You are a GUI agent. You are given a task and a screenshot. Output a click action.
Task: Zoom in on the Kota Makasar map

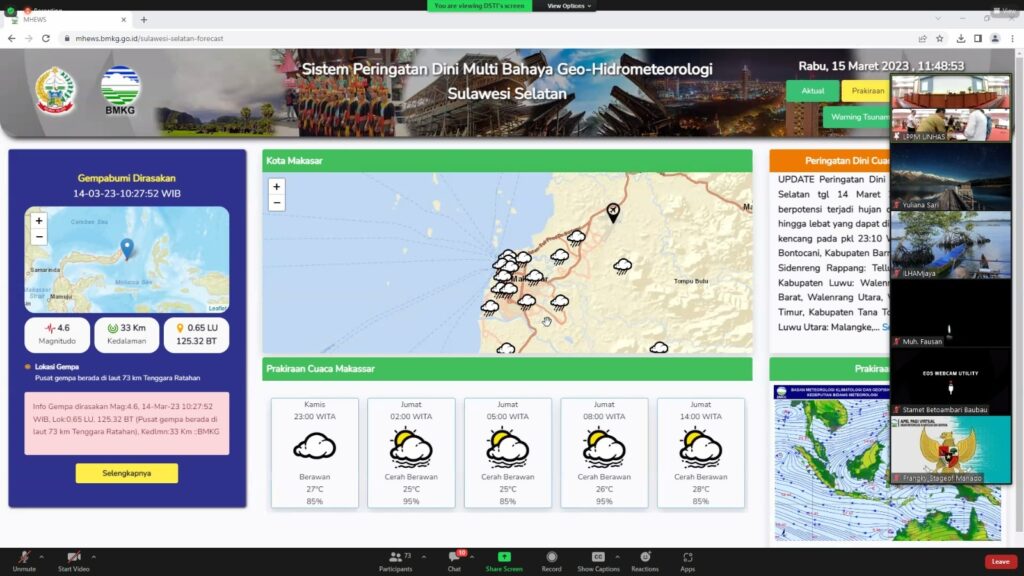pos(277,186)
